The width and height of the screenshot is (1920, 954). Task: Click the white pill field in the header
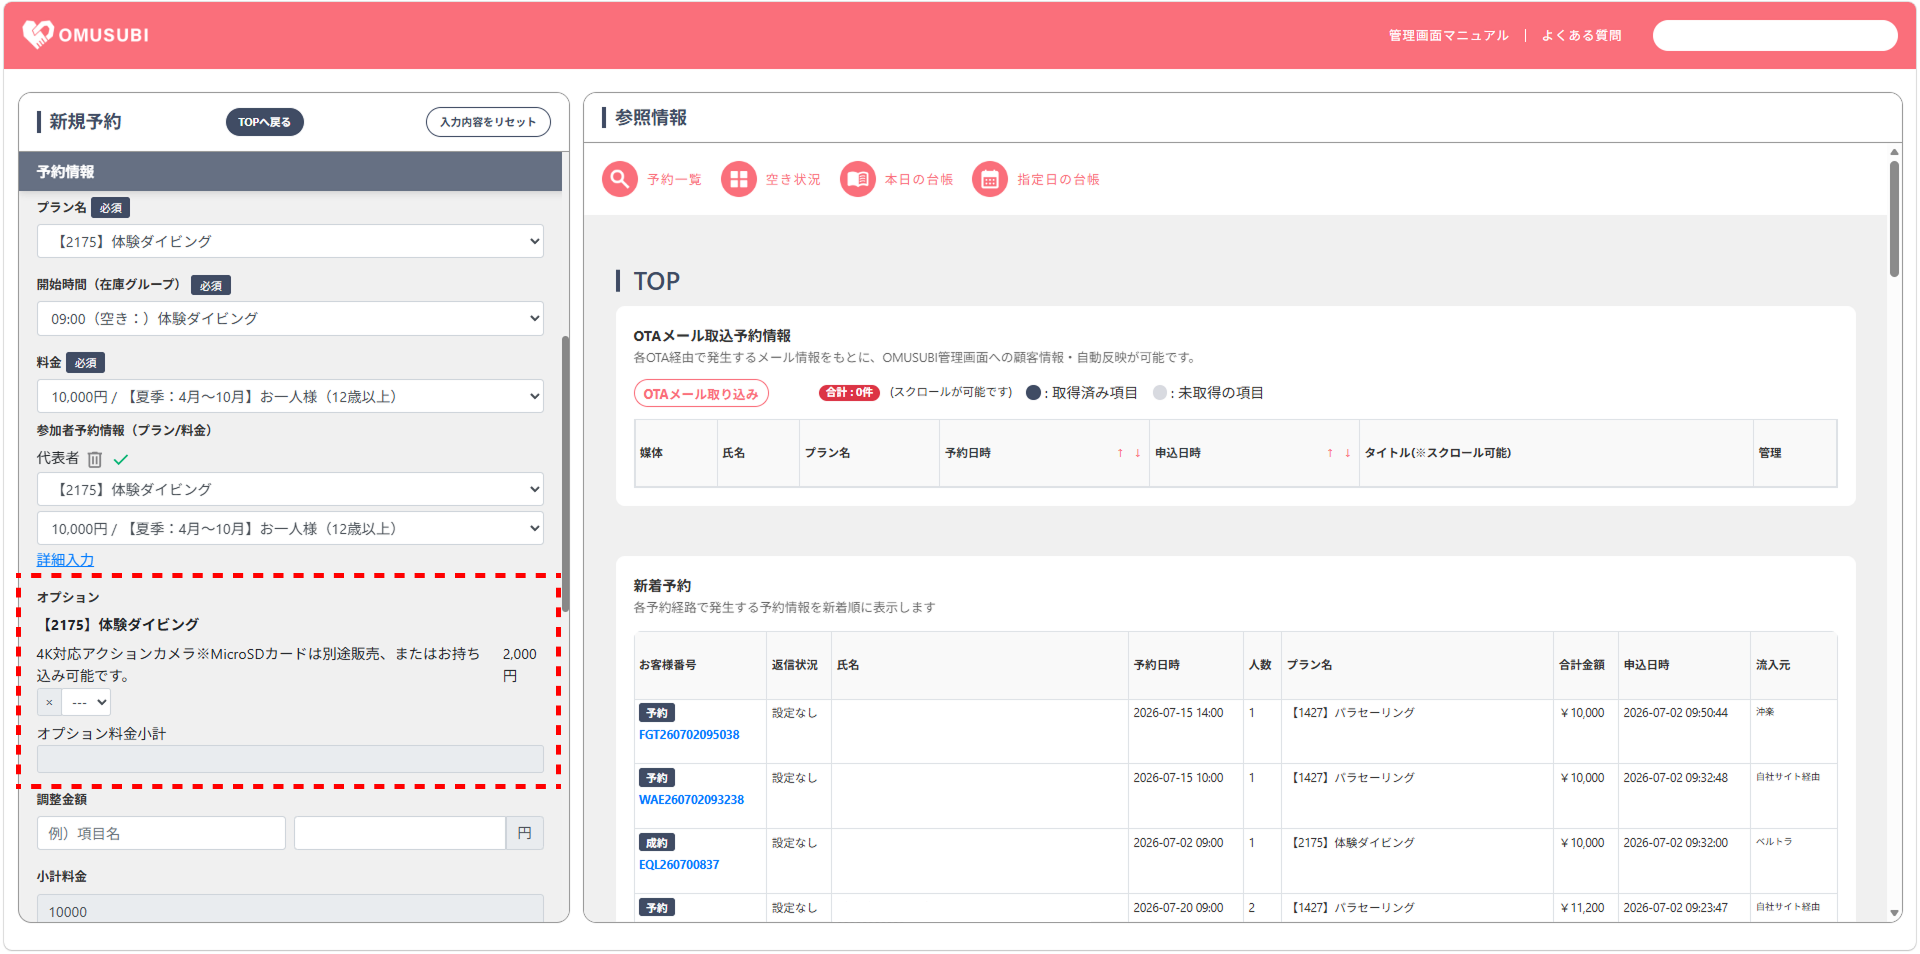(1775, 35)
